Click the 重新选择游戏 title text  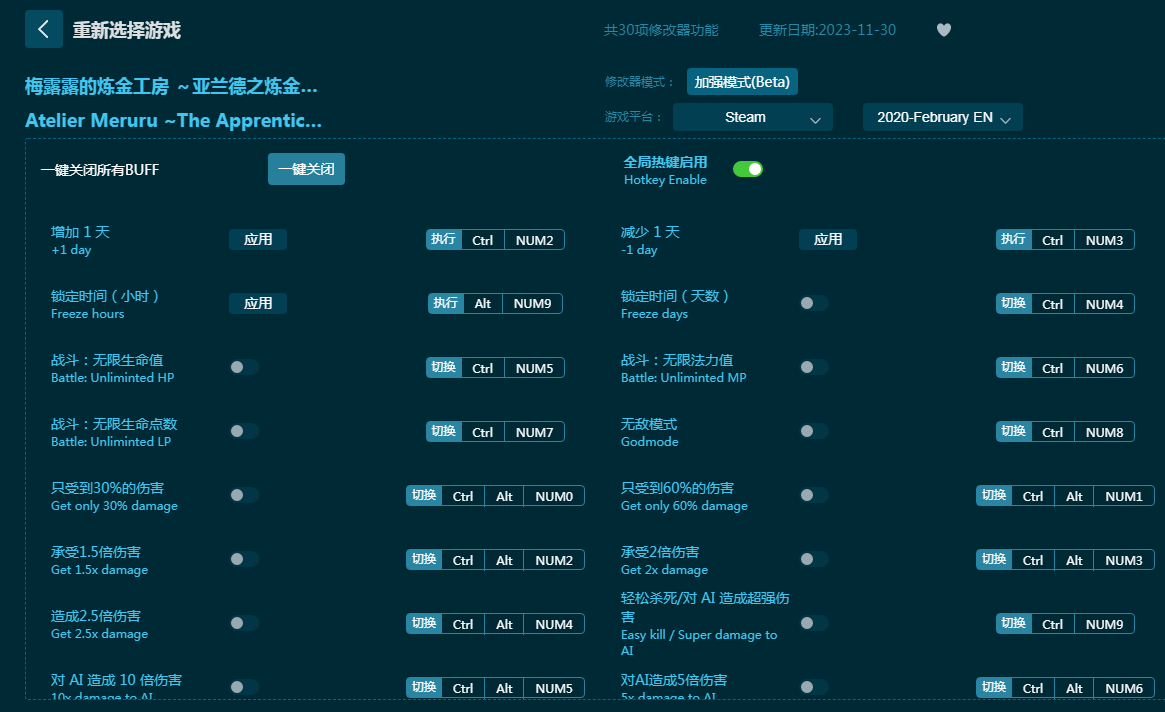click(x=127, y=30)
